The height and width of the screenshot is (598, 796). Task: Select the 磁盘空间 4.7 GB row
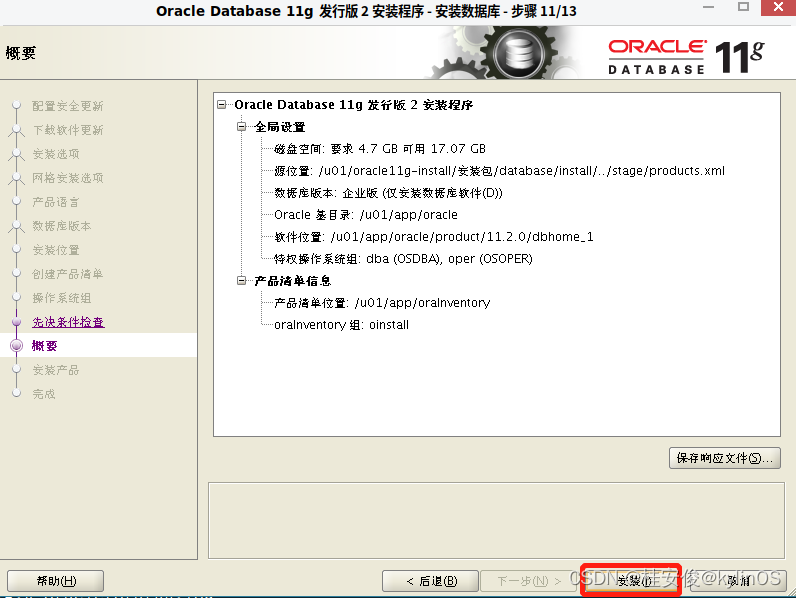click(x=380, y=149)
